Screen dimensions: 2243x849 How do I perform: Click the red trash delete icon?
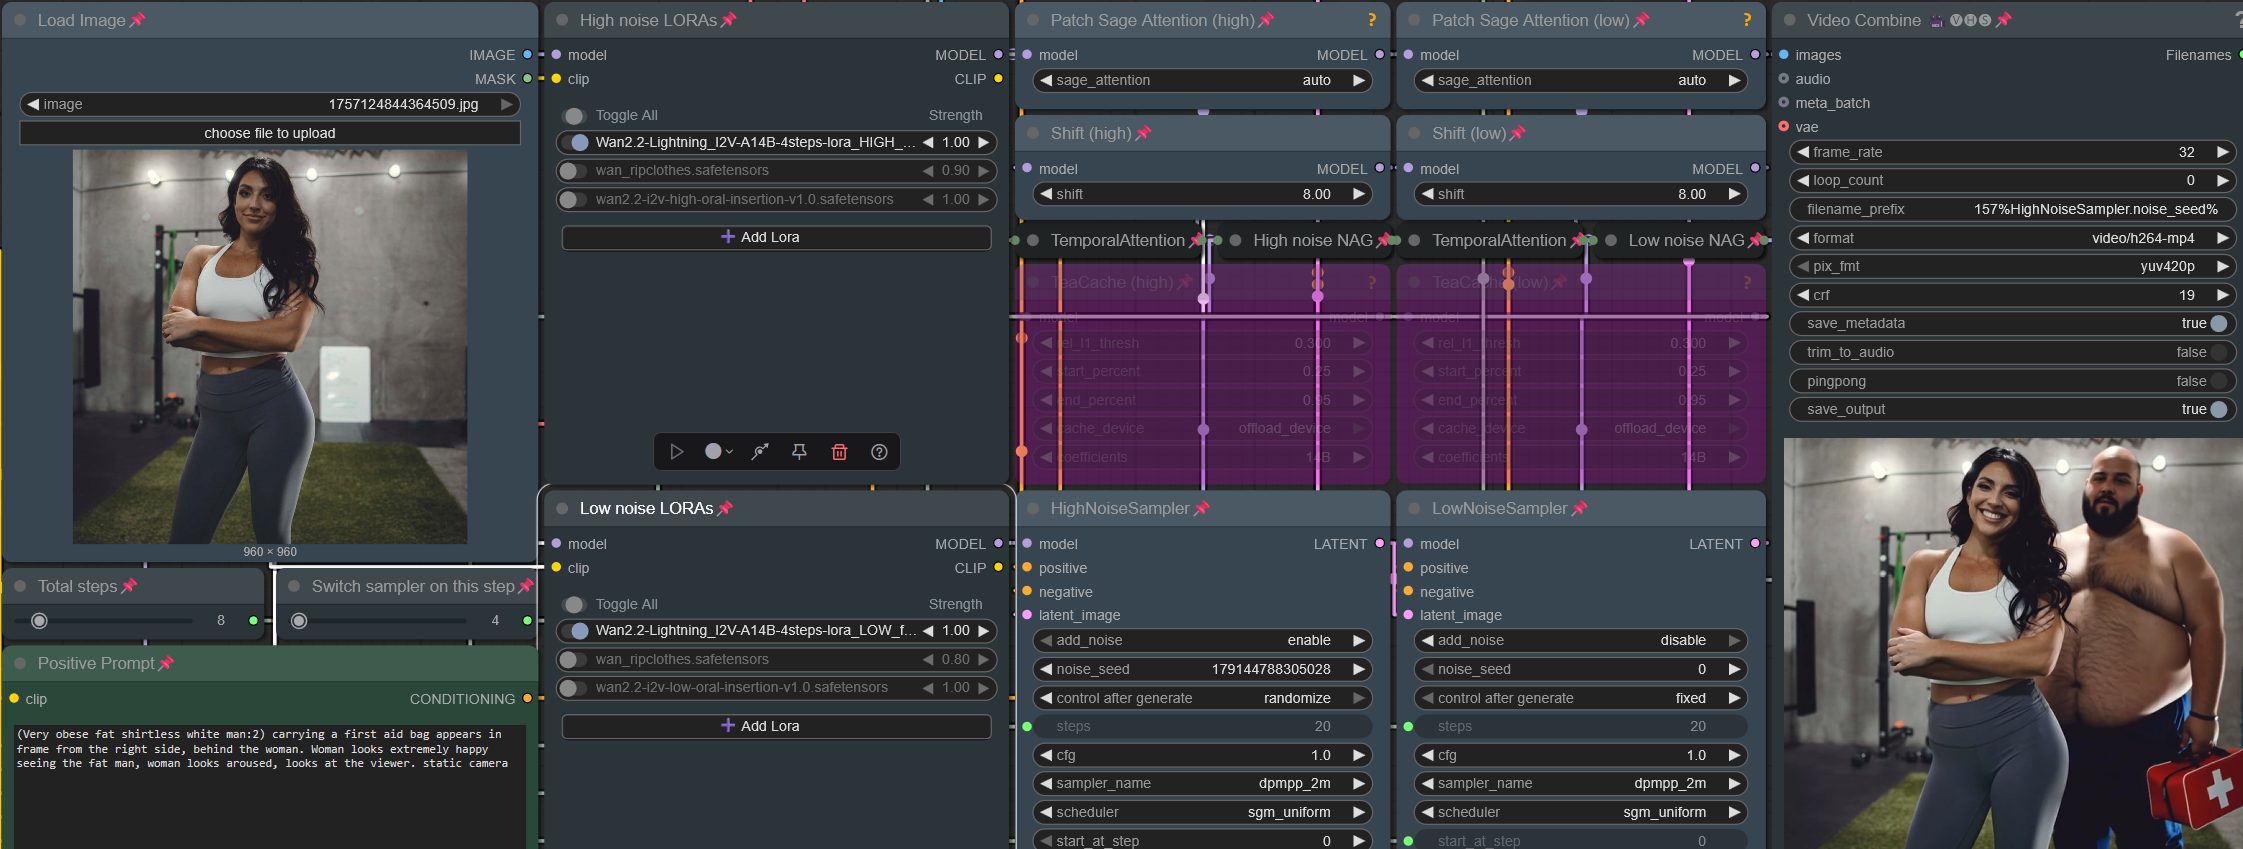pyautogui.click(x=839, y=452)
